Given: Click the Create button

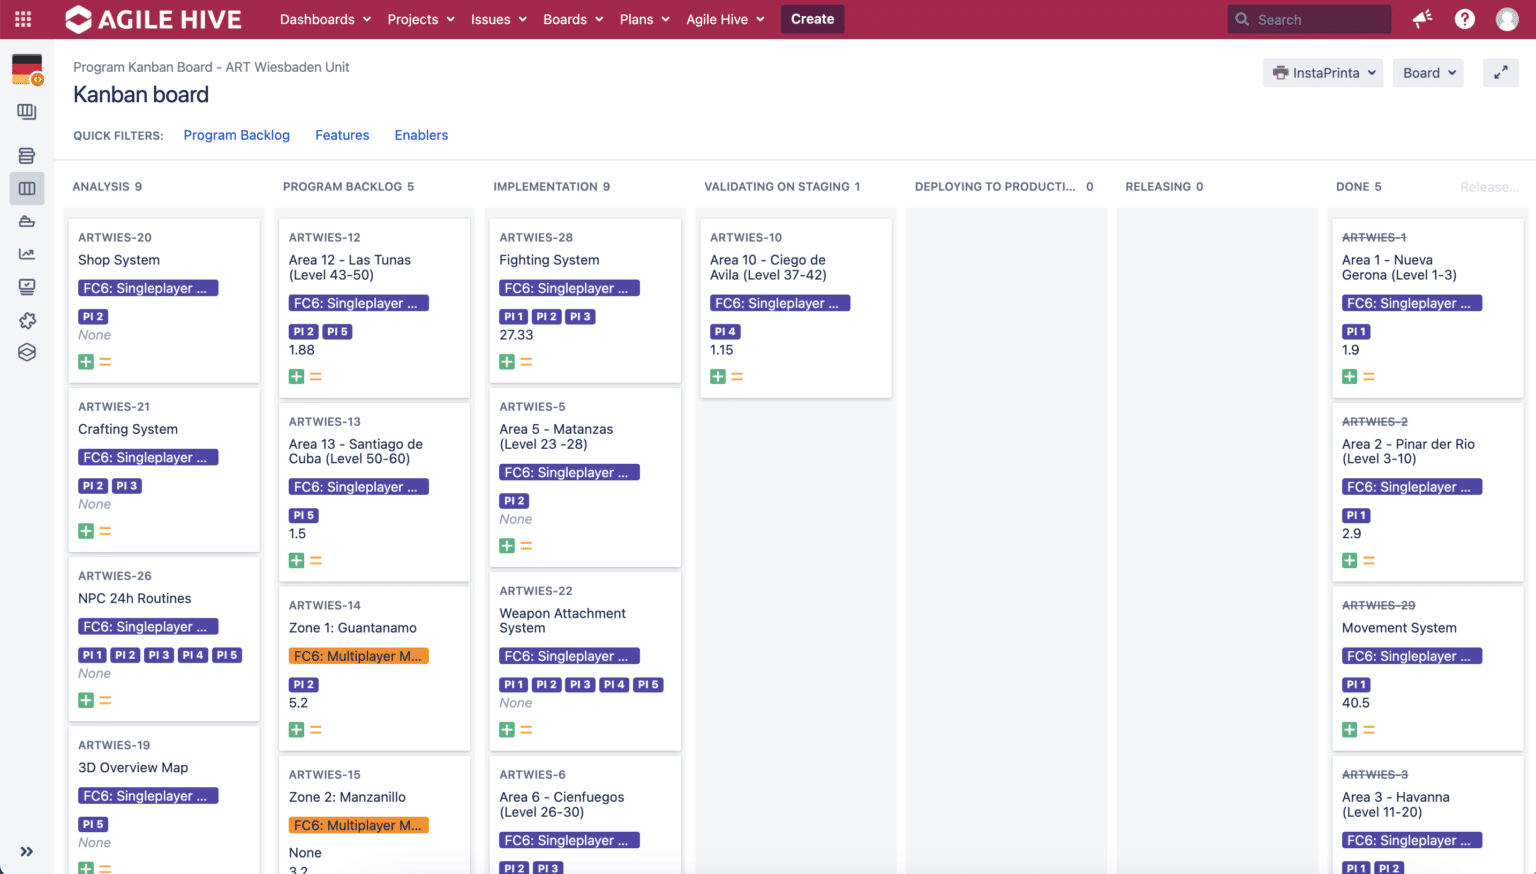Looking at the screenshot, I should [x=812, y=19].
